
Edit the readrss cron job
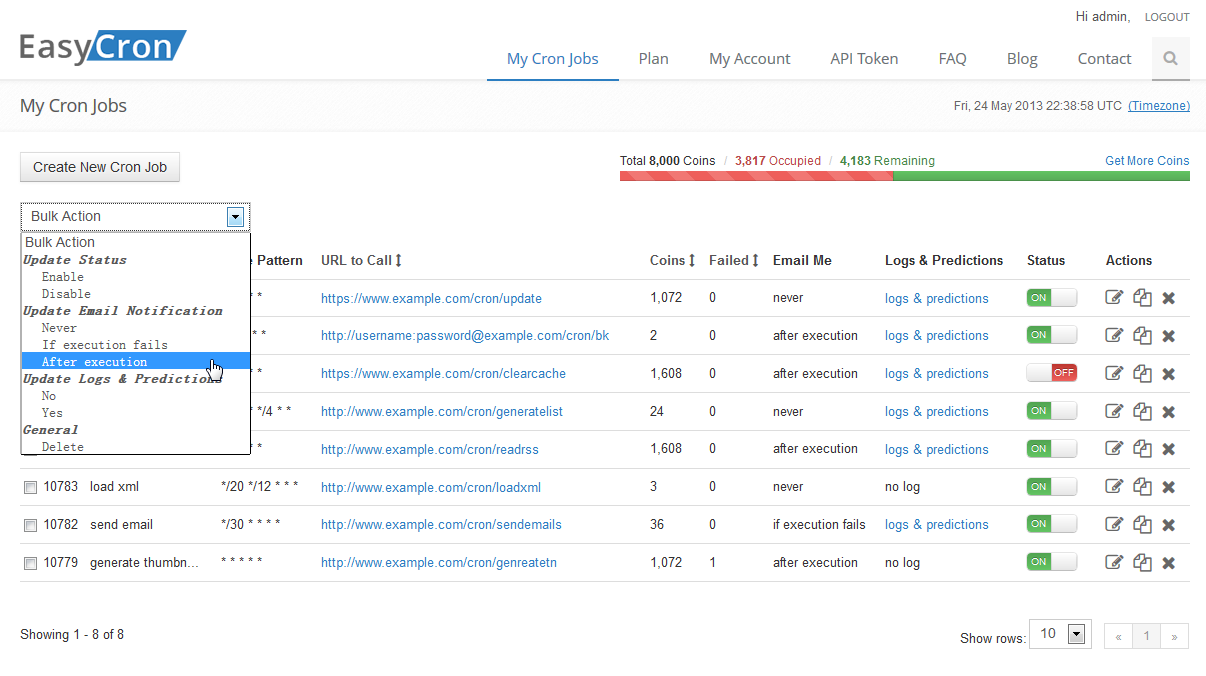click(1114, 449)
